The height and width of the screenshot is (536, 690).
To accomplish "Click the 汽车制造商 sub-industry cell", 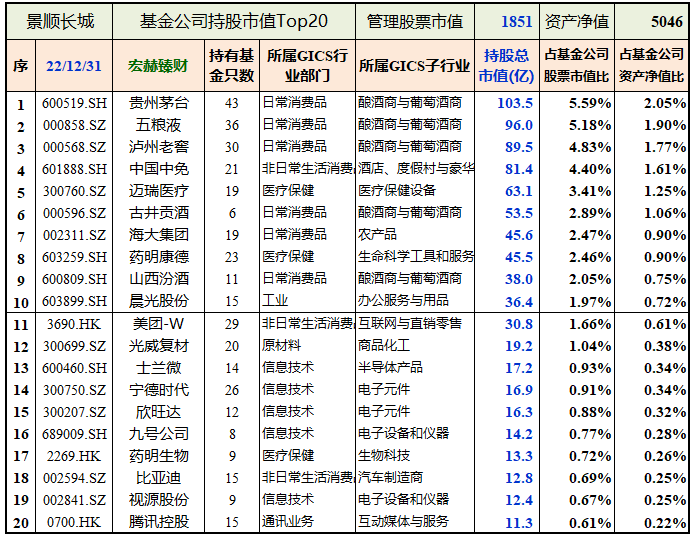I will click(390, 477).
